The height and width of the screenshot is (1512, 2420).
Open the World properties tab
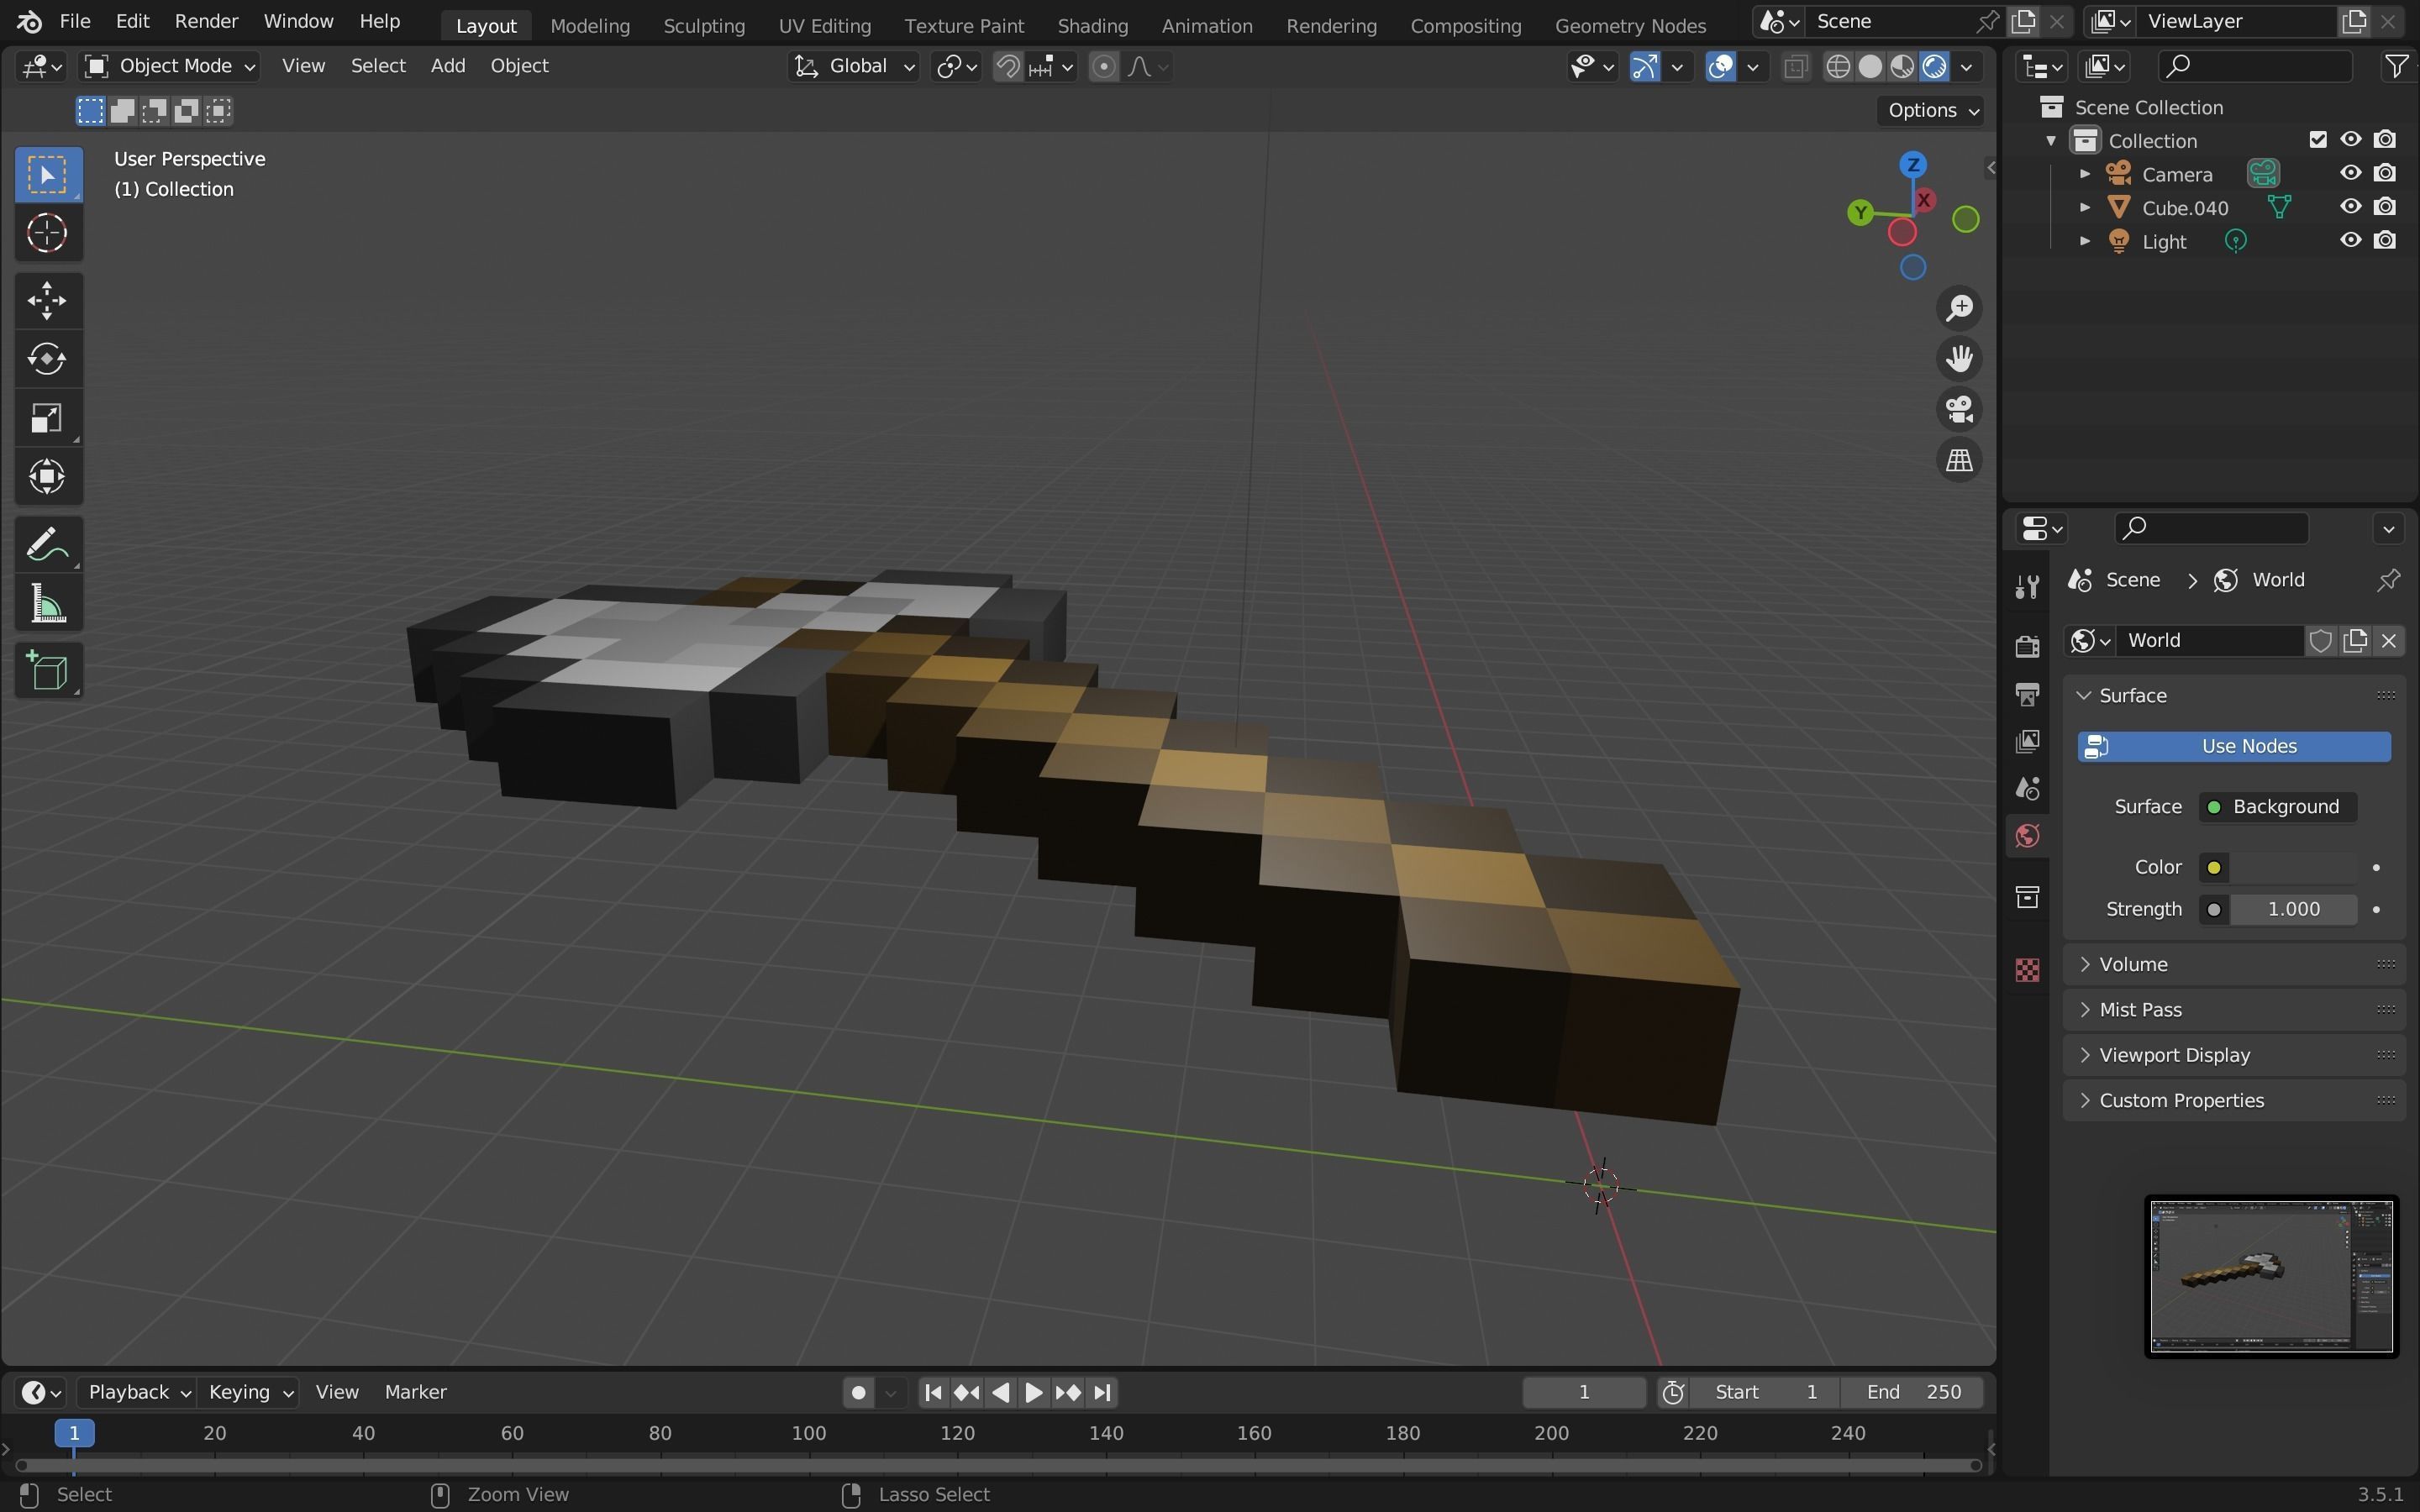2027,836
